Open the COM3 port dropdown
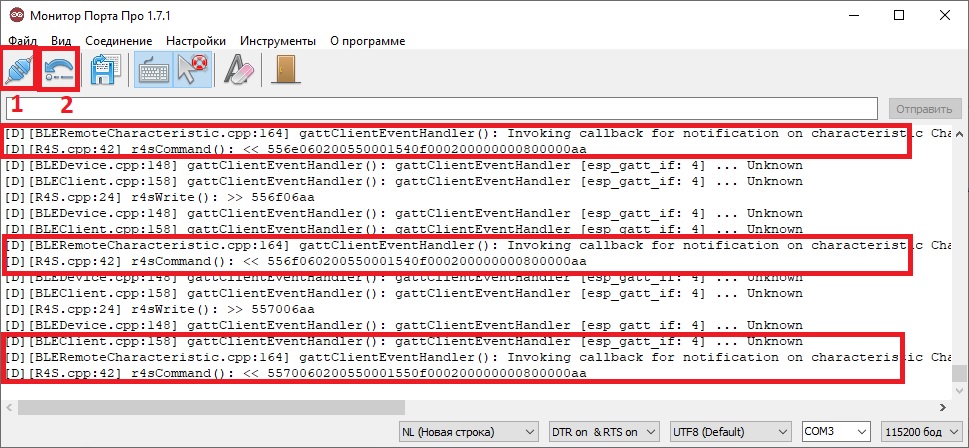Viewport: 969px width, 448px height. pos(836,432)
